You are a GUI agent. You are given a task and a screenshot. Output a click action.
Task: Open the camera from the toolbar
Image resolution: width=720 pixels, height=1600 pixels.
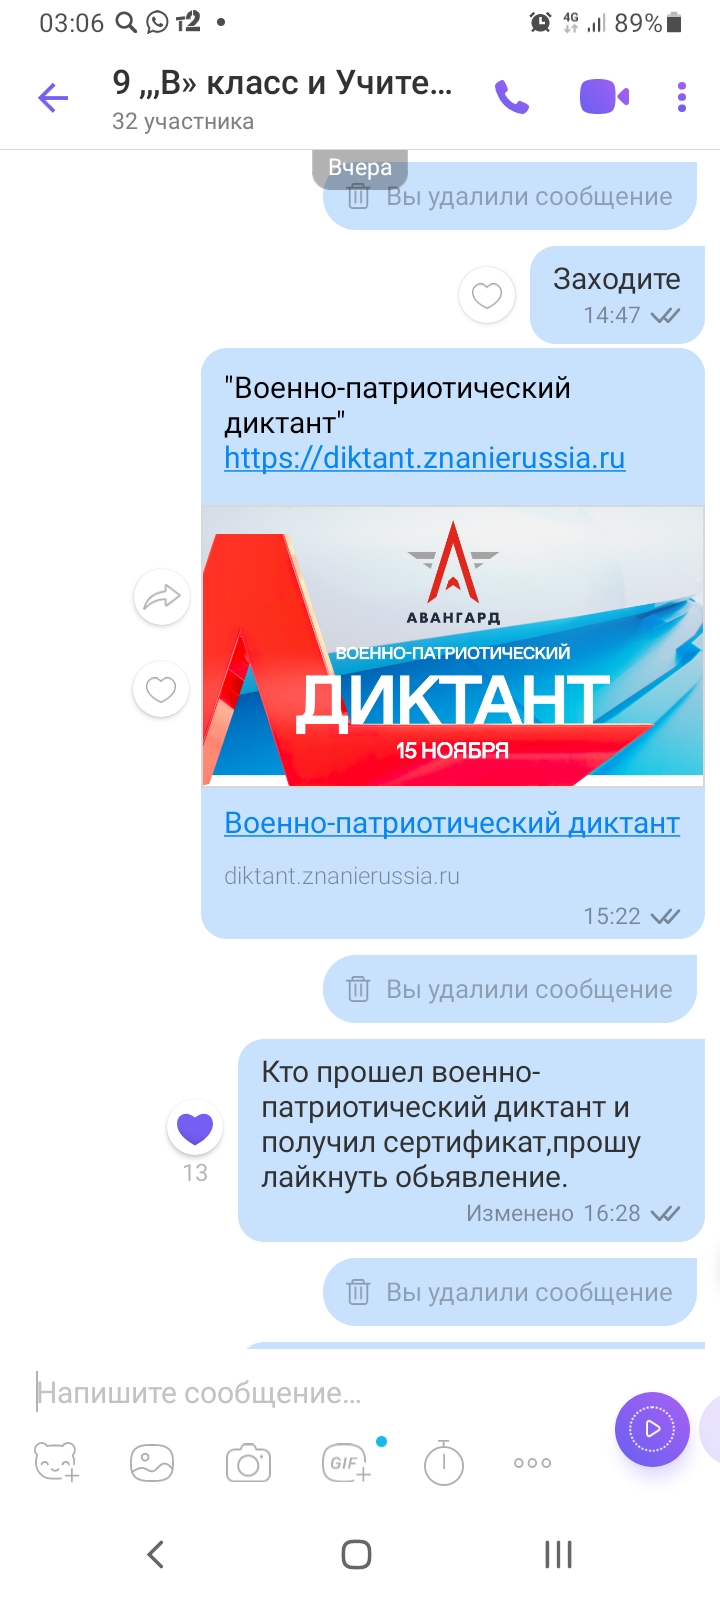coord(248,1463)
